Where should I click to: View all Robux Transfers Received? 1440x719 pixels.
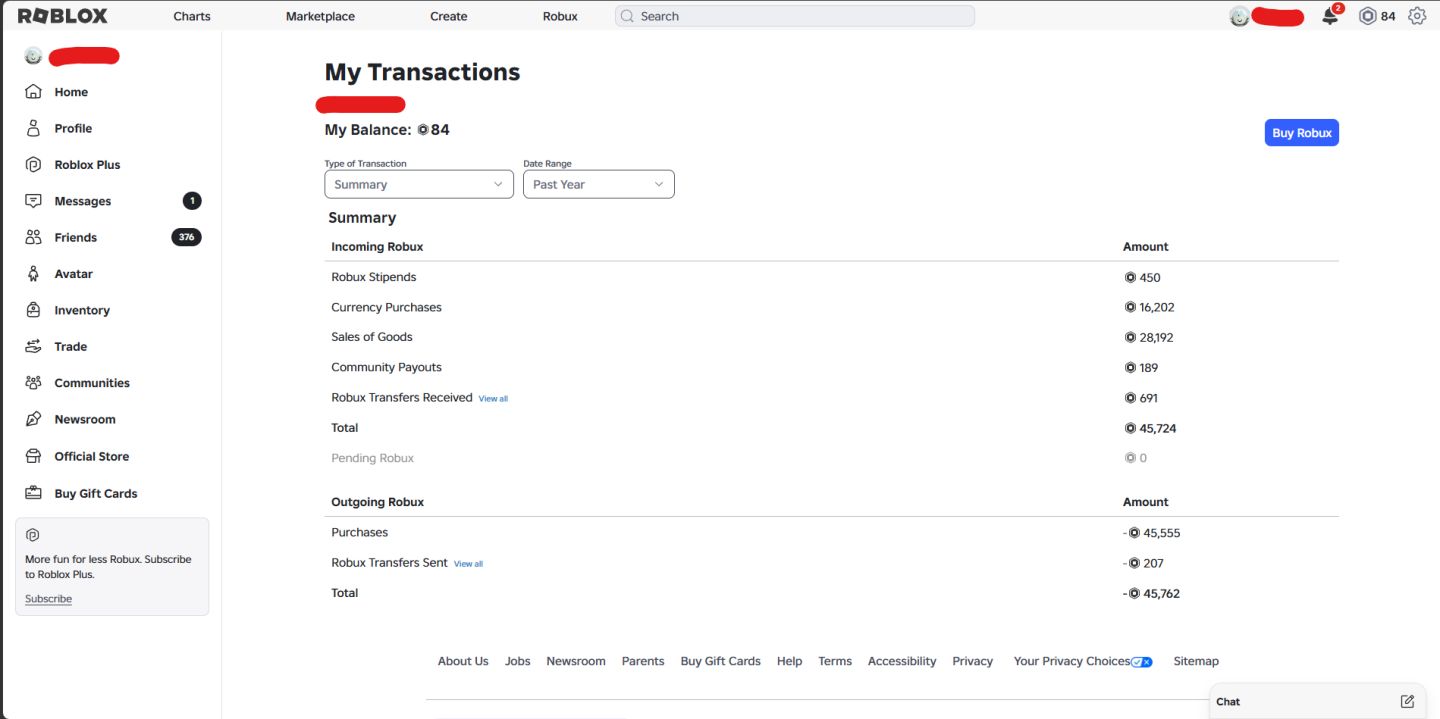[x=493, y=399]
